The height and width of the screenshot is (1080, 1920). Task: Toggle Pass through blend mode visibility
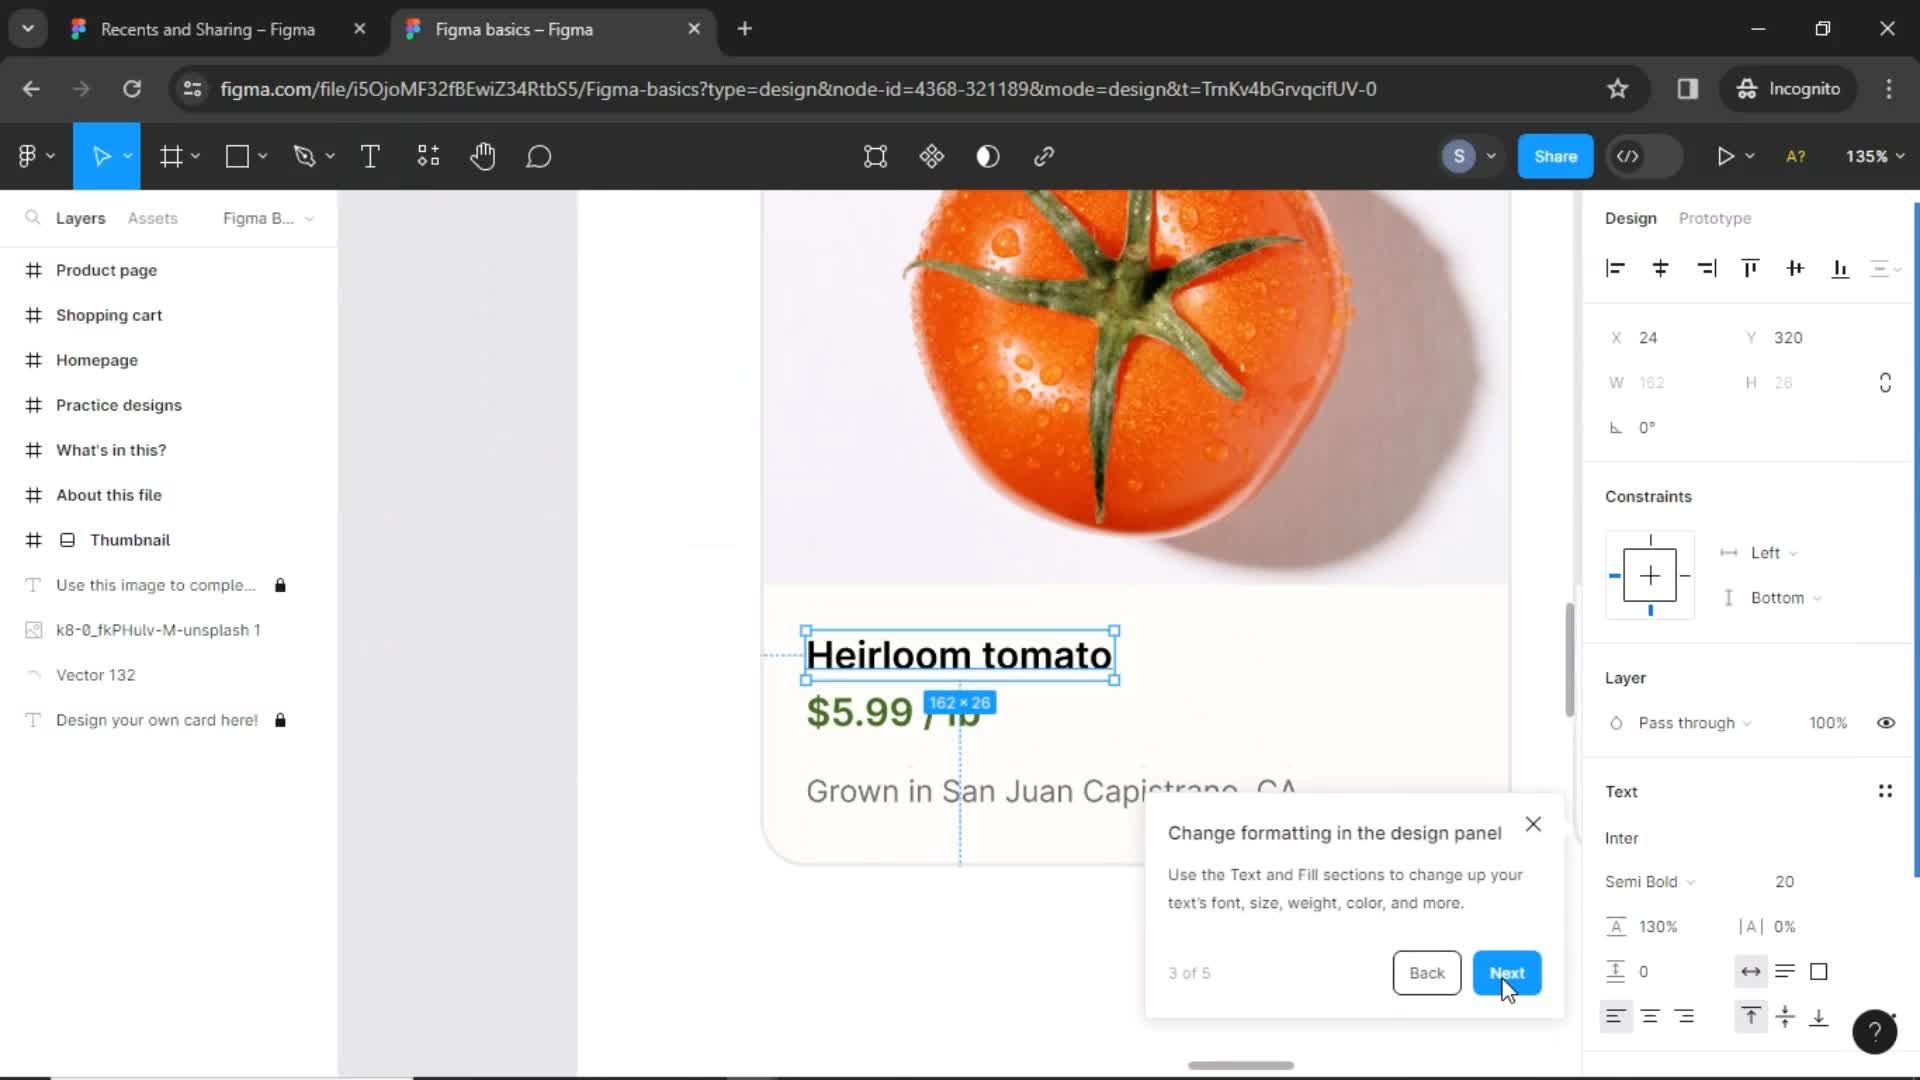[1886, 721]
